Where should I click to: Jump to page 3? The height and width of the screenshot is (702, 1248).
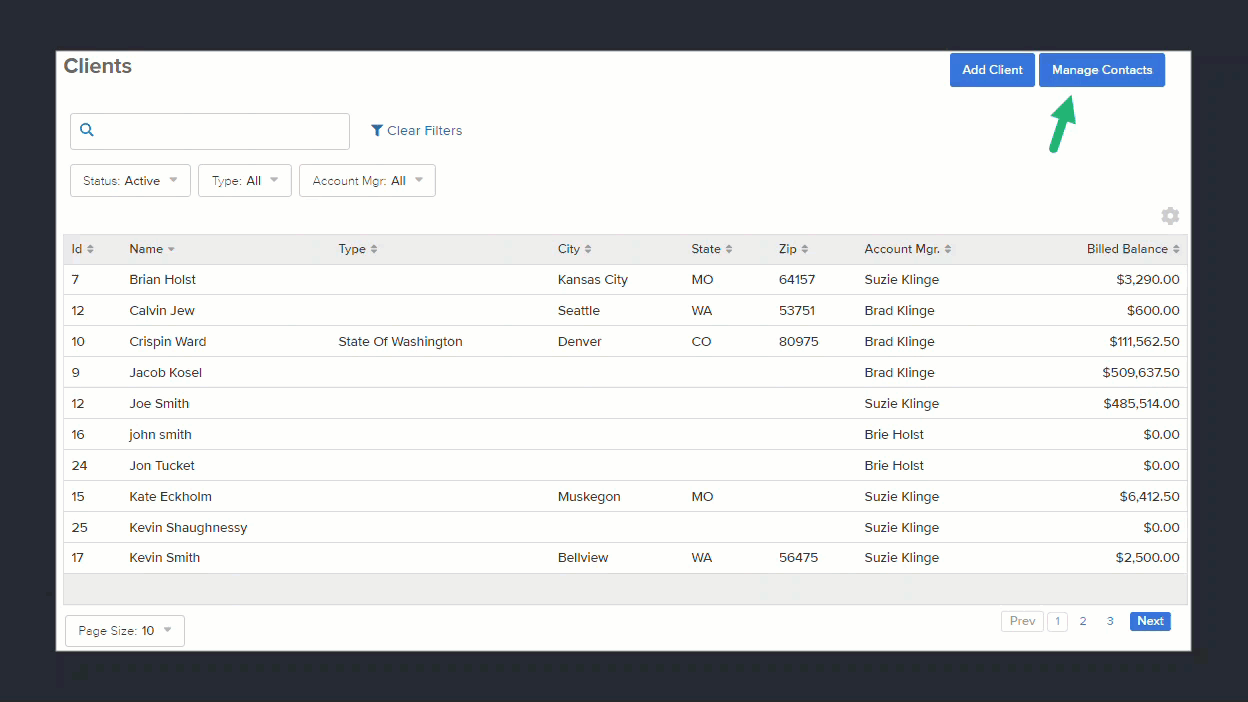pos(1110,621)
